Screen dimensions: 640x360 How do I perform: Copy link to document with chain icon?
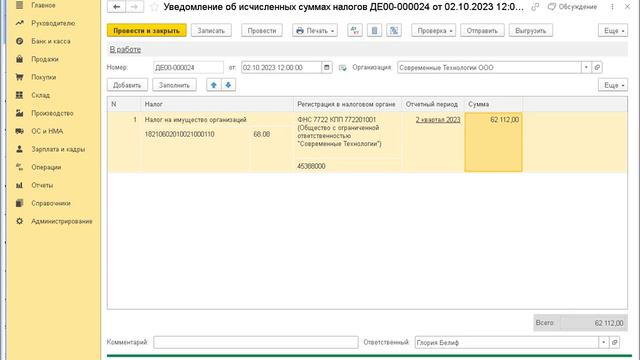535,7
